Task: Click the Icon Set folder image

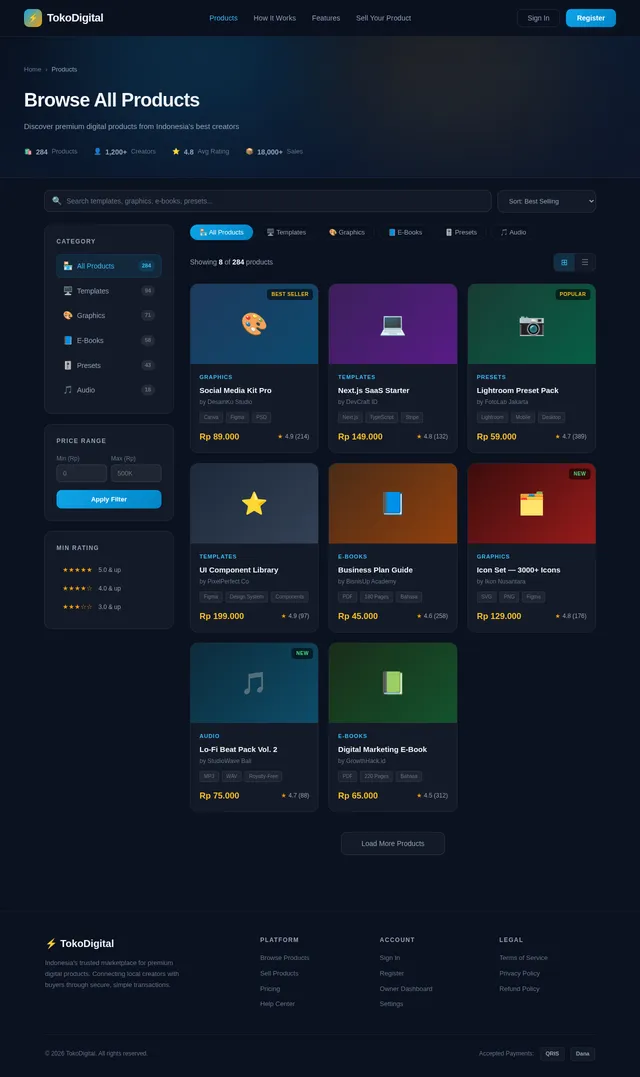Action: tap(531, 503)
